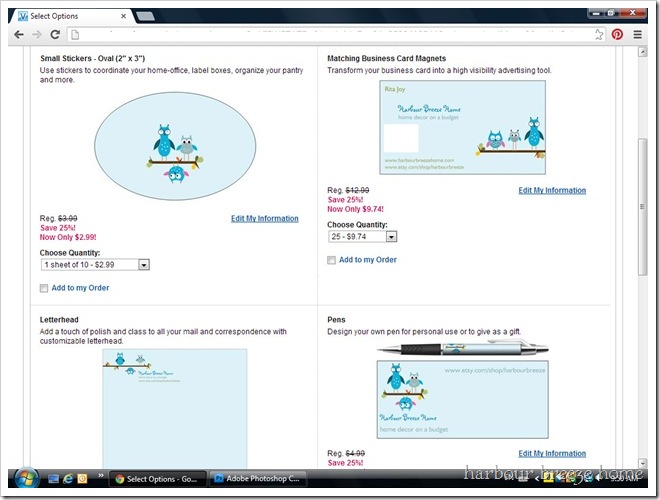Click the pen imprint design preview
This screenshot has height=500, width=660.
[x=463, y=399]
